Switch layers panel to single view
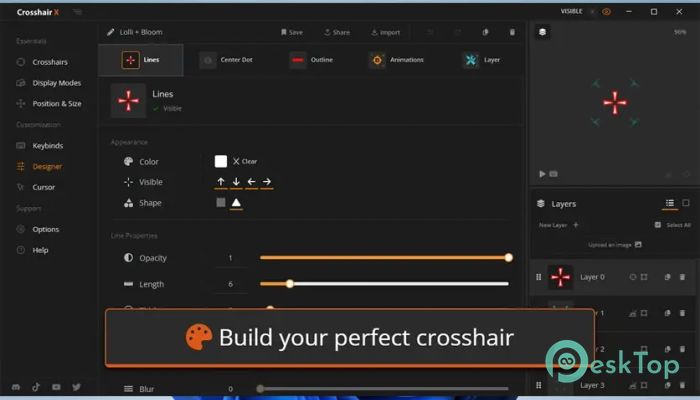Viewport: 700px width, 400px height. [x=686, y=203]
